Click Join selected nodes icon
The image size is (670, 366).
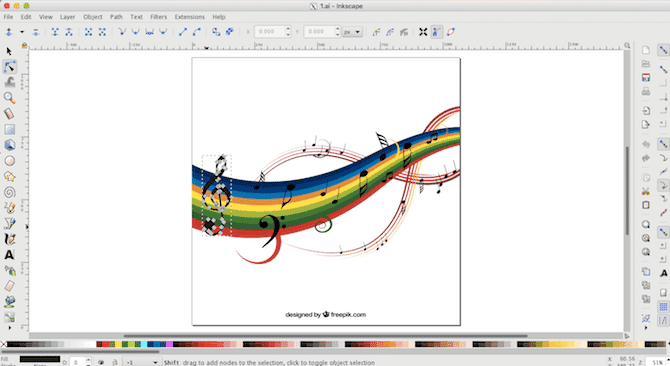(x=55, y=32)
